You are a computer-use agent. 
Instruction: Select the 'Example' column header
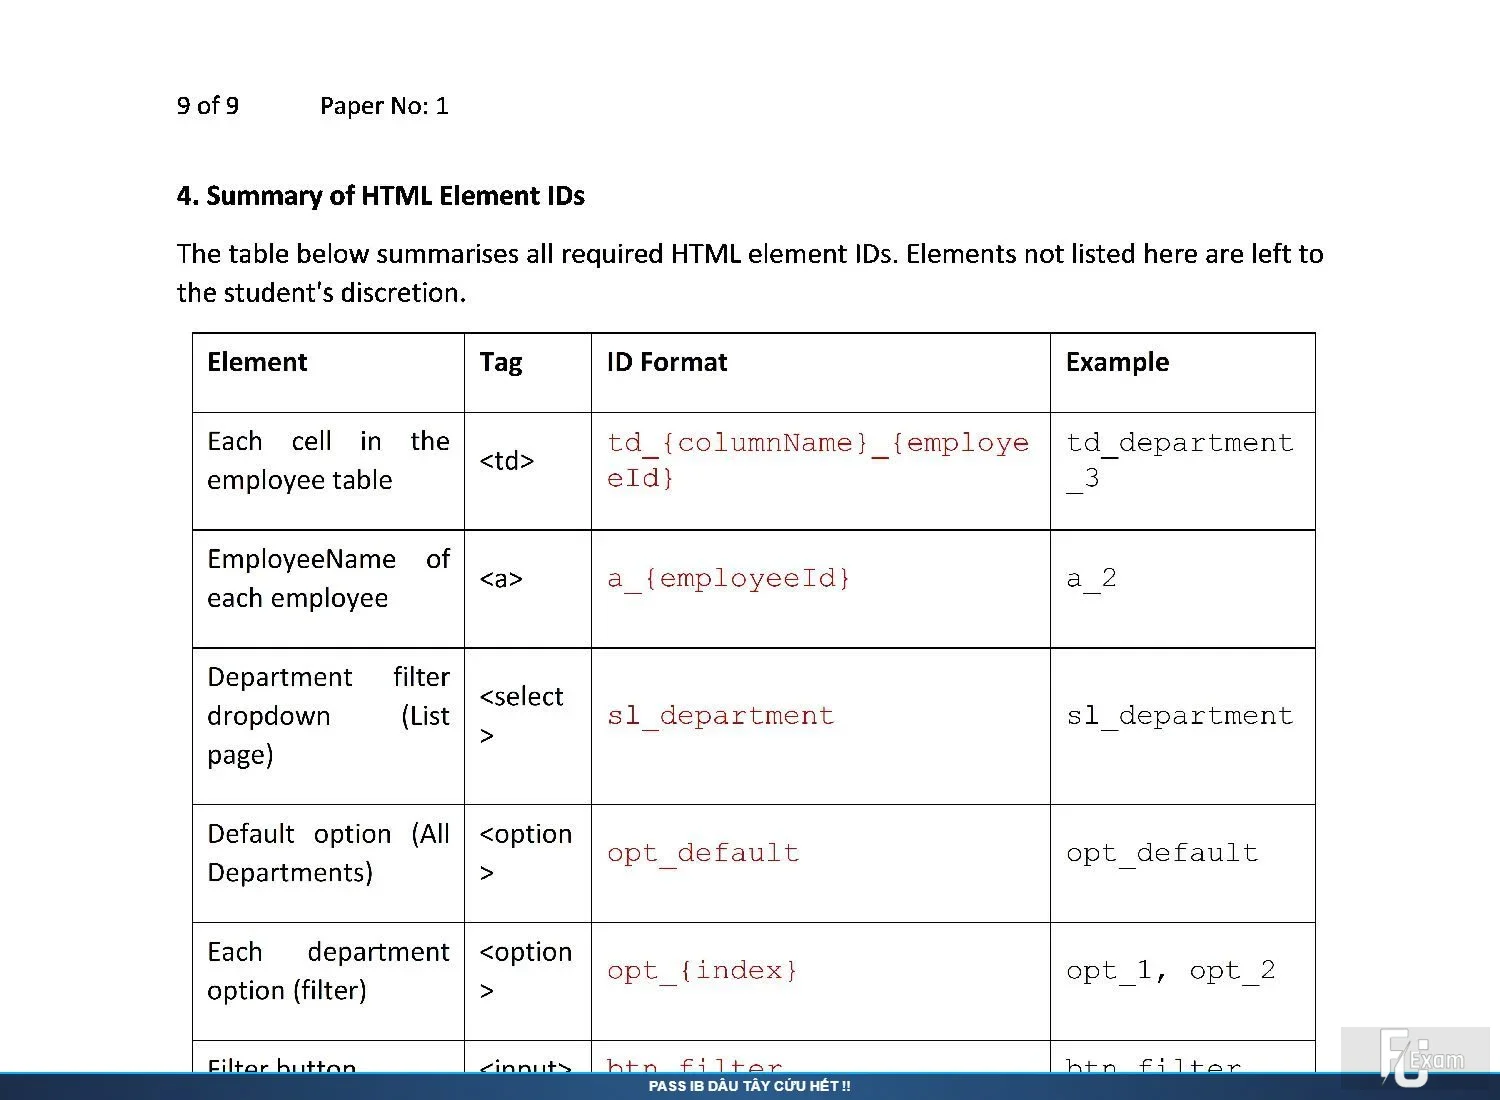(x=1182, y=372)
